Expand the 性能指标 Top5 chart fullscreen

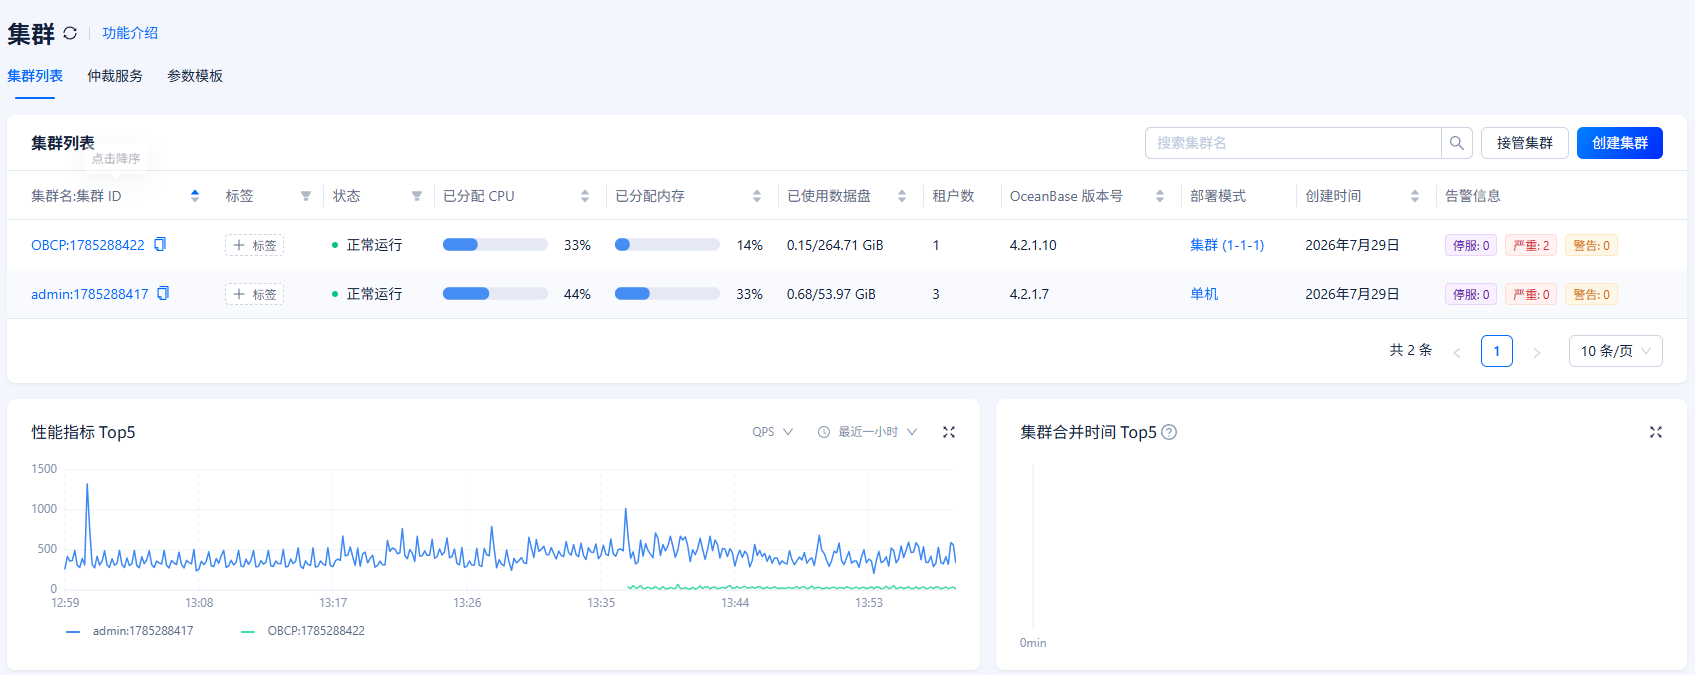(949, 432)
